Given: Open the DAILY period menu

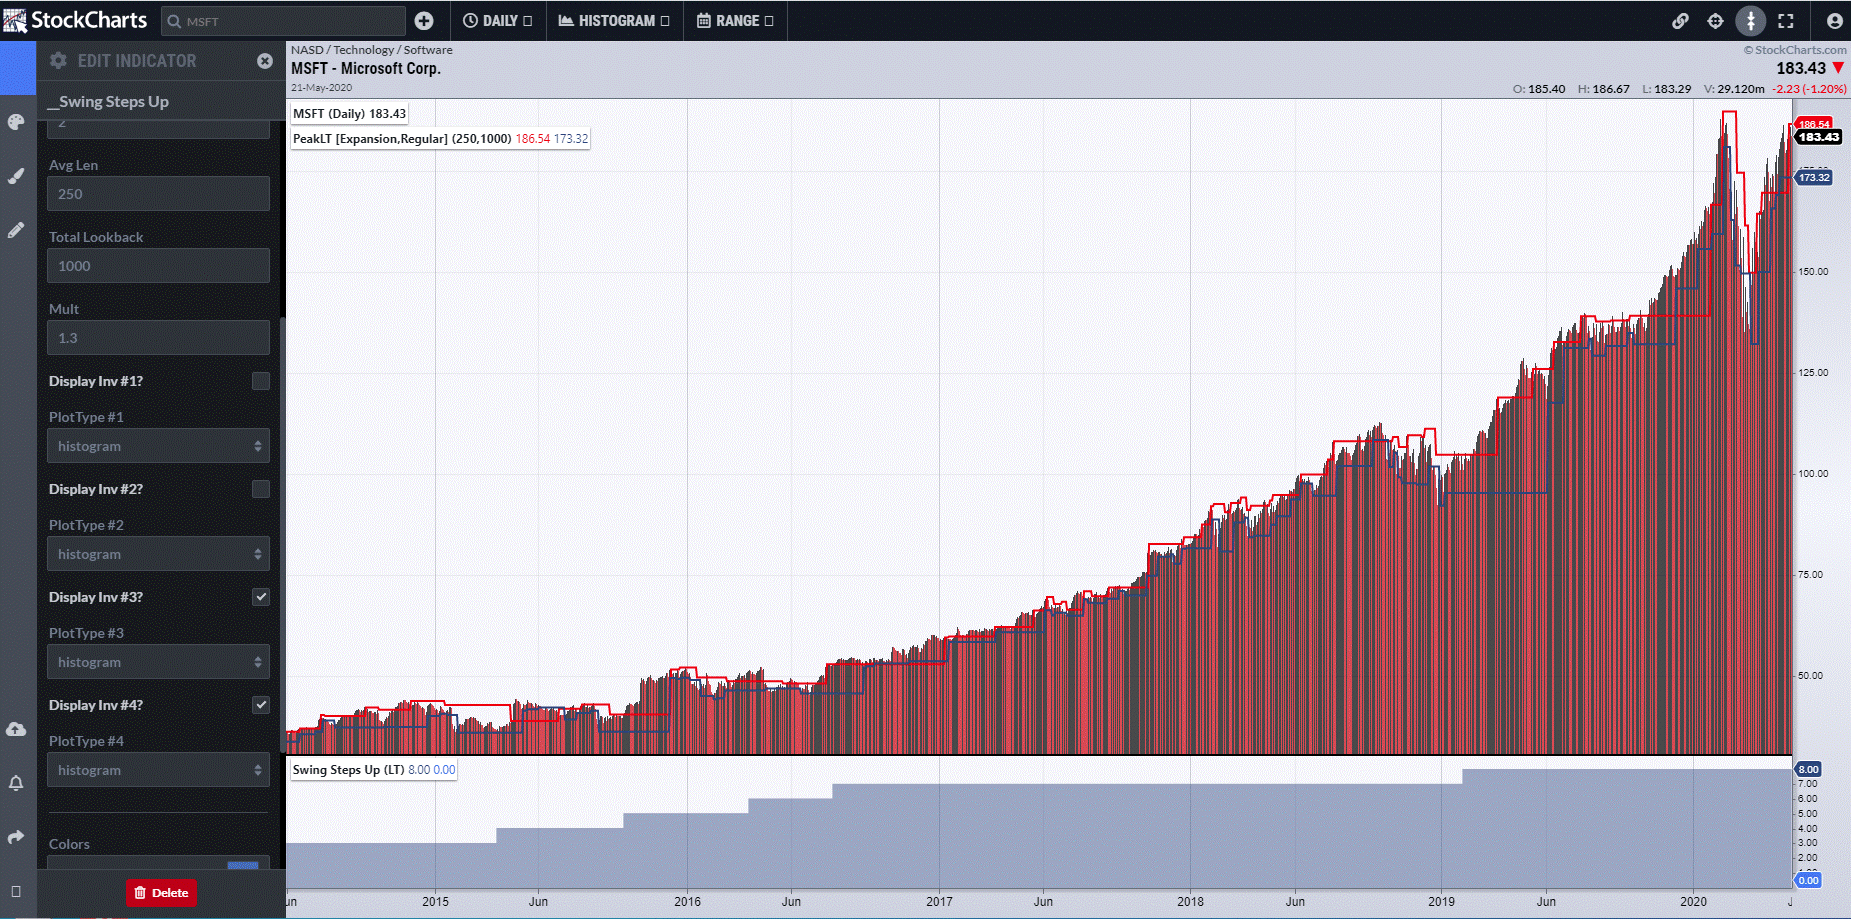Looking at the screenshot, I should point(497,21).
